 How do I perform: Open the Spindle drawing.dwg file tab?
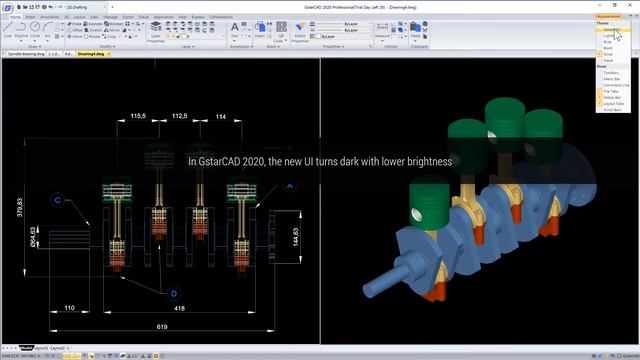pos(26,54)
